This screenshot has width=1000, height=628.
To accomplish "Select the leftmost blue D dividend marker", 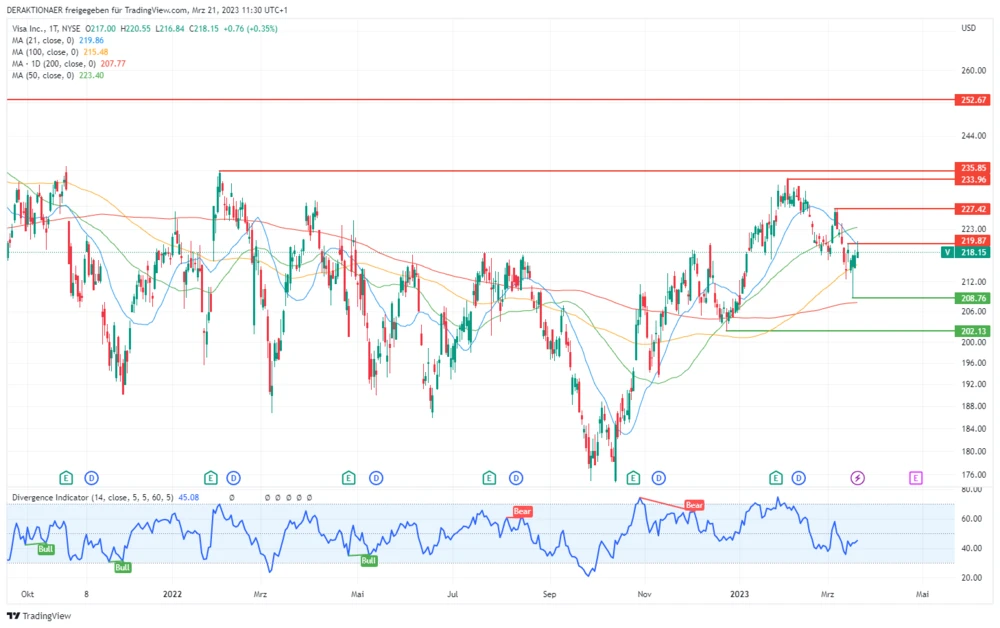I will click(x=90, y=478).
